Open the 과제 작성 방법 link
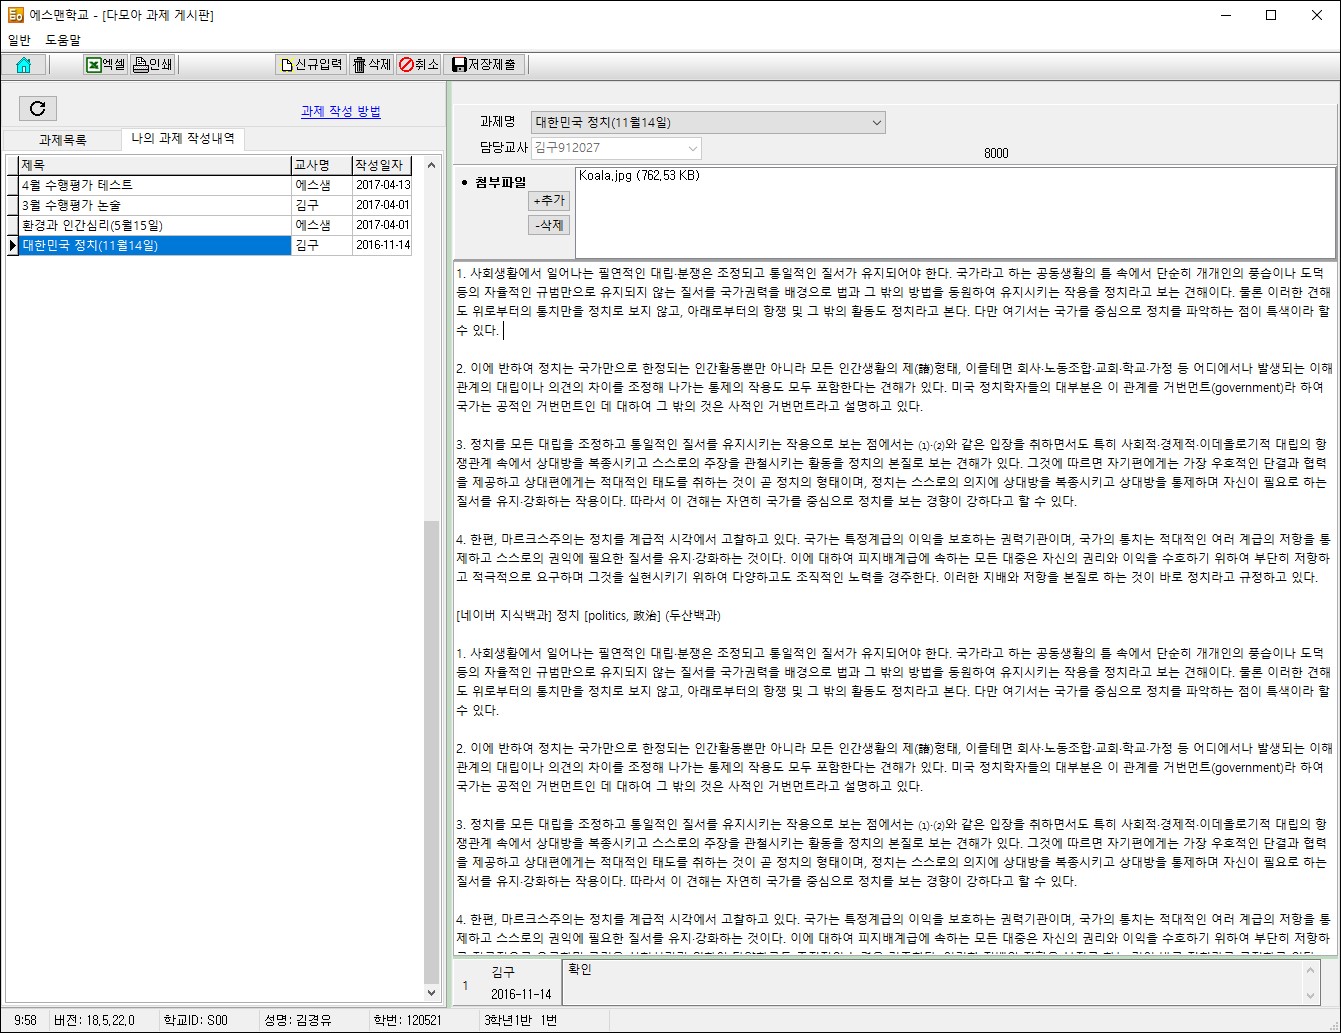 point(341,112)
